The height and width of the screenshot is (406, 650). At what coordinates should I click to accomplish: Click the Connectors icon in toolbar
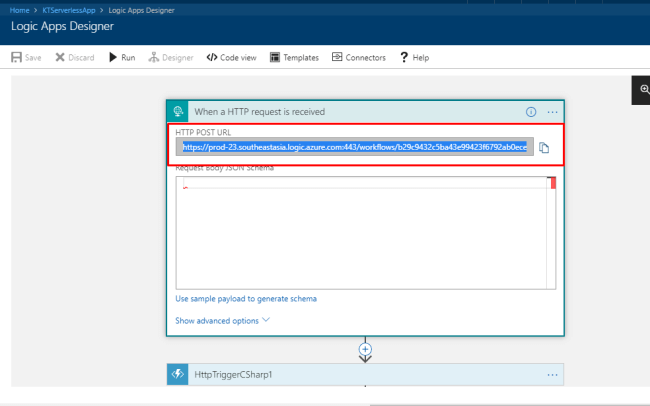point(337,57)
